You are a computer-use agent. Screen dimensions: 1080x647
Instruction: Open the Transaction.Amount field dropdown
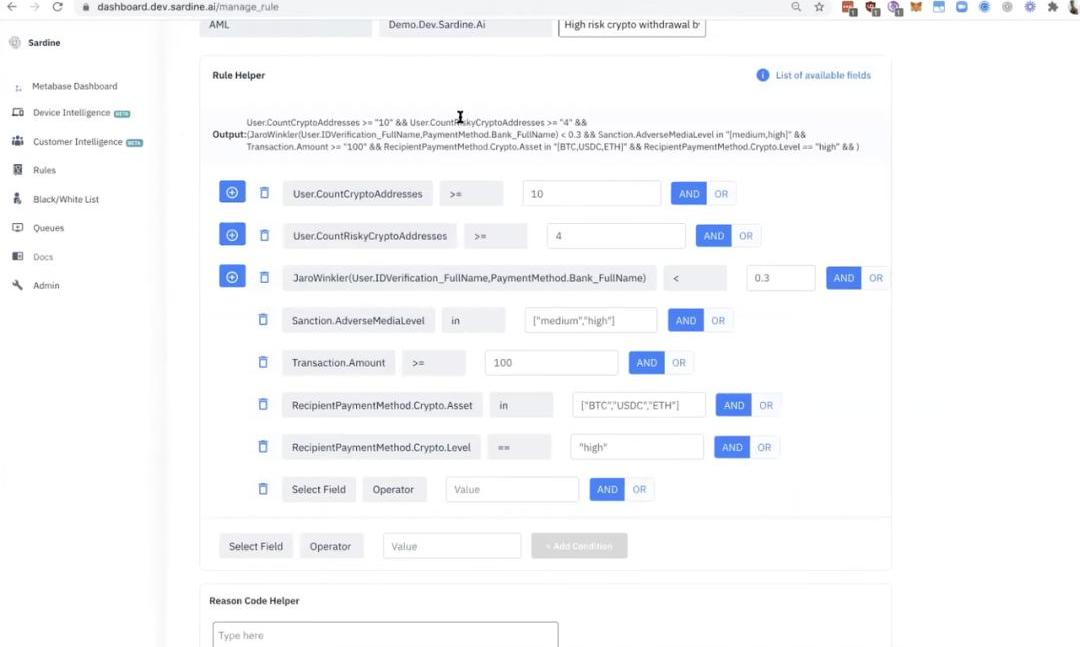coord(338,363)
